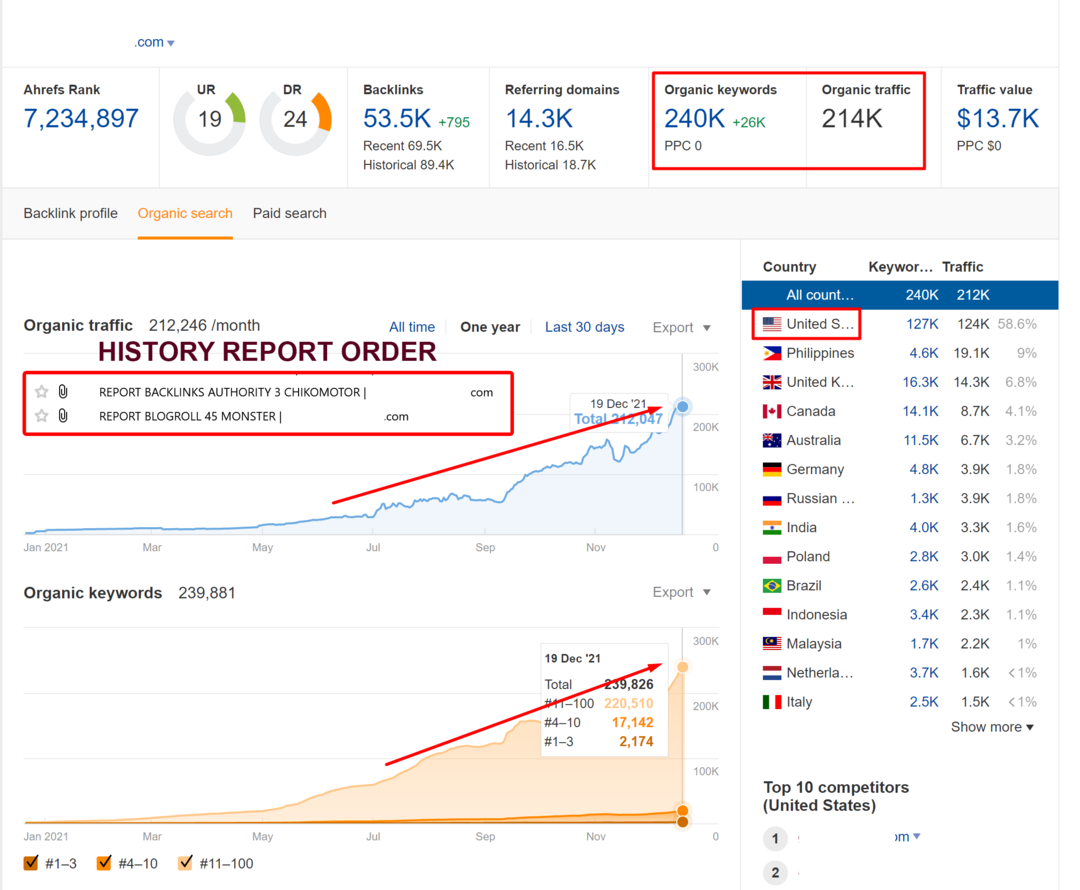Open the Paid search tab

coord(289,214)
